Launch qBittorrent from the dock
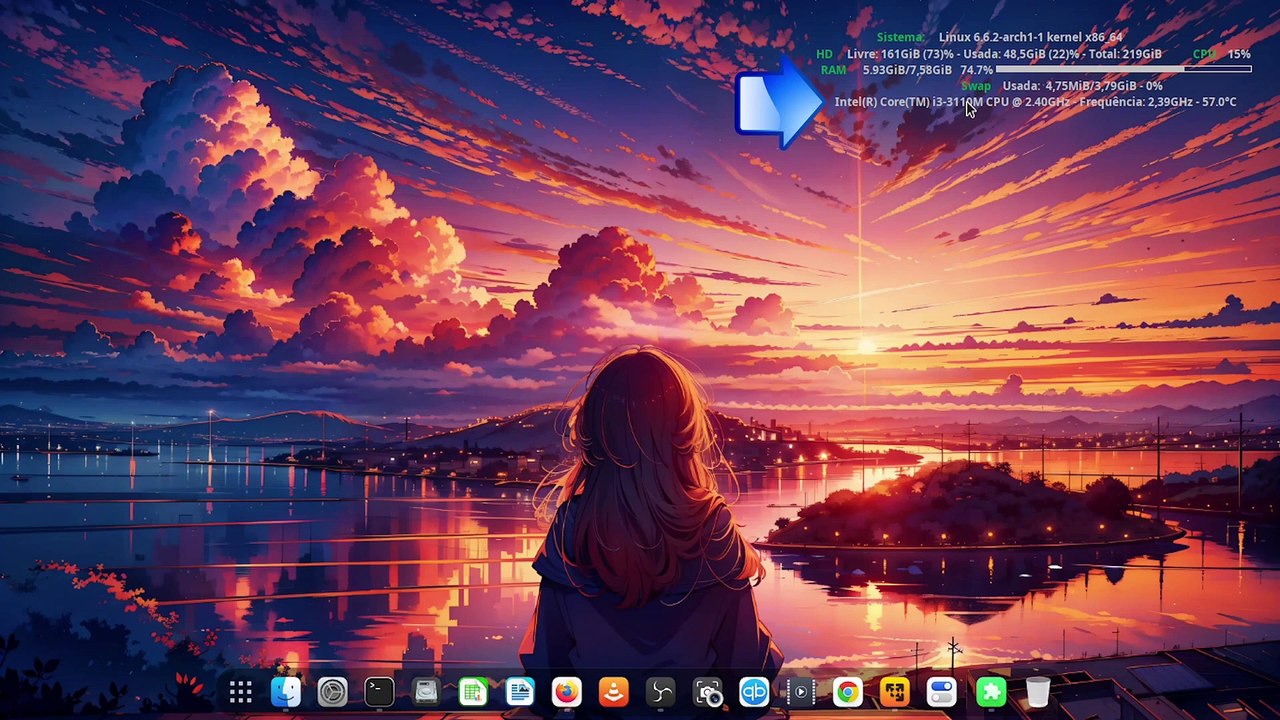 point(754,692)
